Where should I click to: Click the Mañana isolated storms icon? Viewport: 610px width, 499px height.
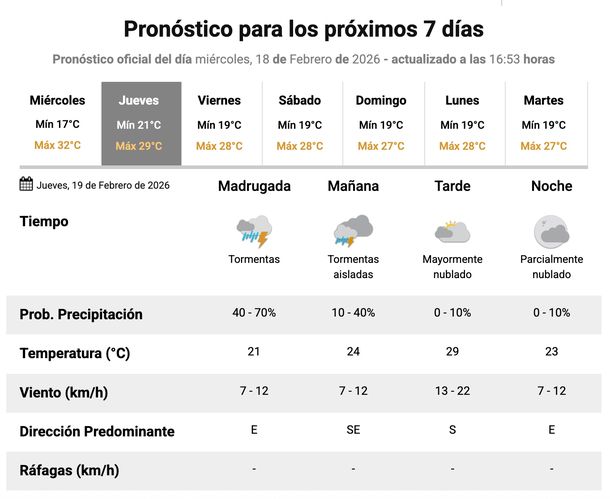pos(353,231)
